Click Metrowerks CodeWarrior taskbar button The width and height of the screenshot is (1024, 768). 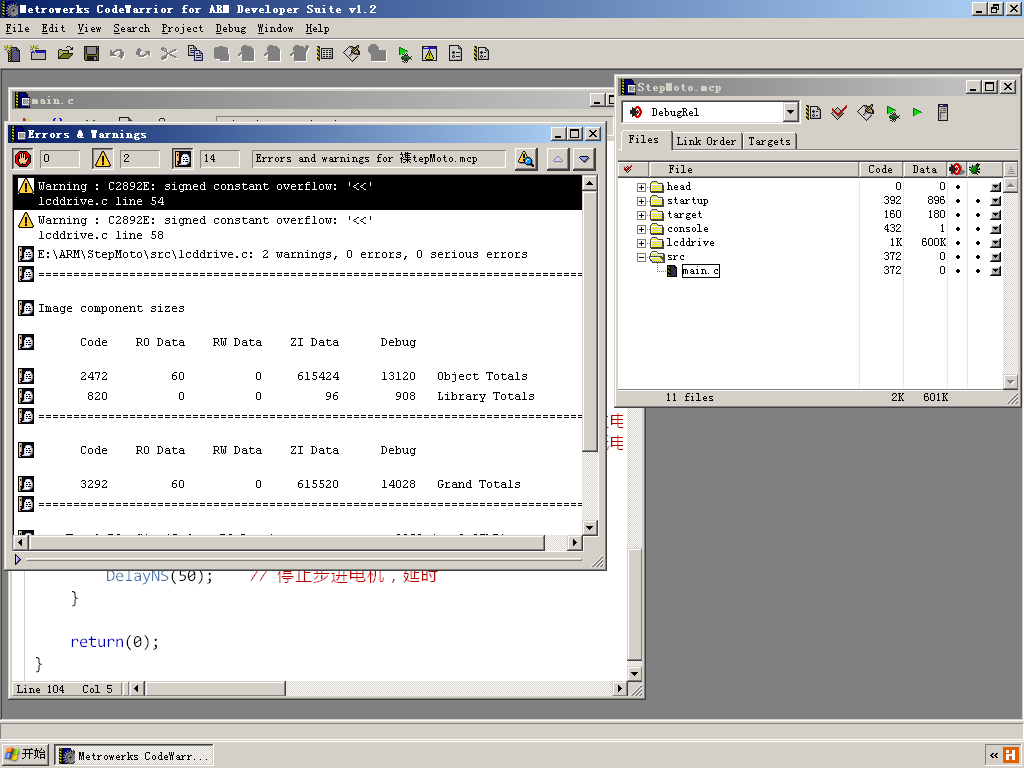click(134, 756)
